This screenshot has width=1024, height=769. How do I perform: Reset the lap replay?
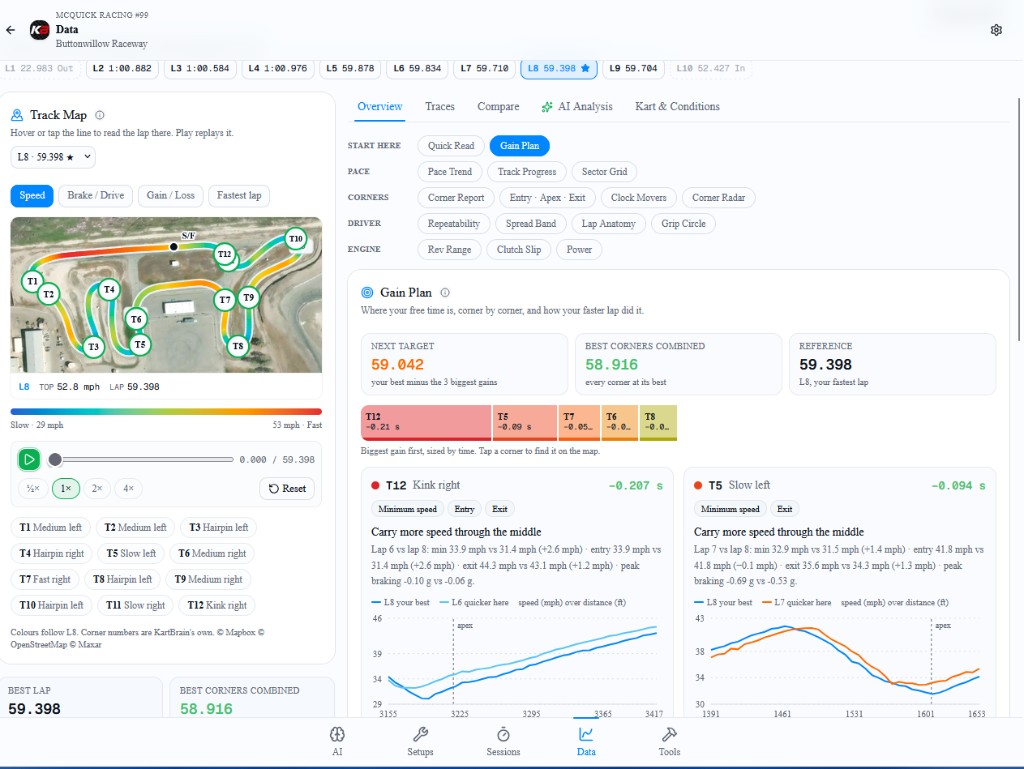click(287, 488)
